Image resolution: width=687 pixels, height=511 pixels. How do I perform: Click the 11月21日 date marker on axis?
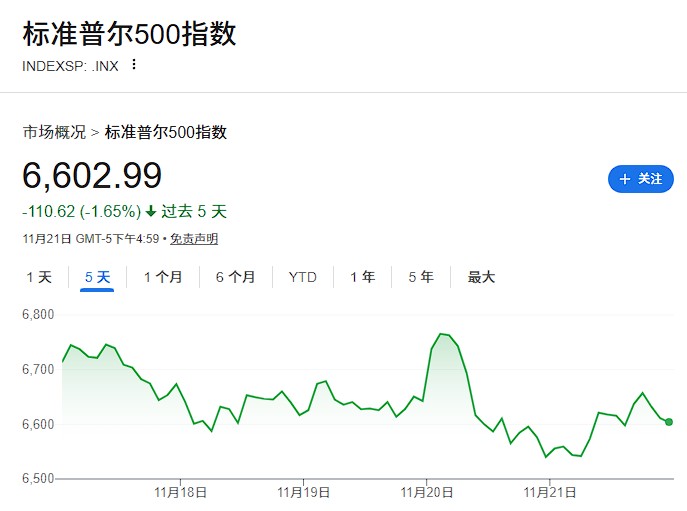[x=551, y=492]
